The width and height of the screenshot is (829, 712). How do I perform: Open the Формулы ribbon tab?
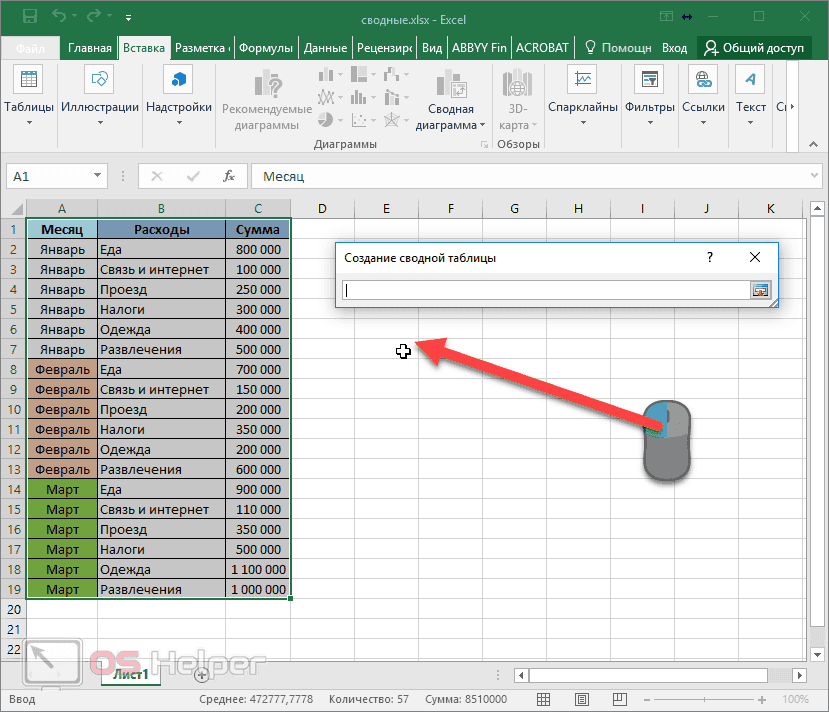point(264,46)
